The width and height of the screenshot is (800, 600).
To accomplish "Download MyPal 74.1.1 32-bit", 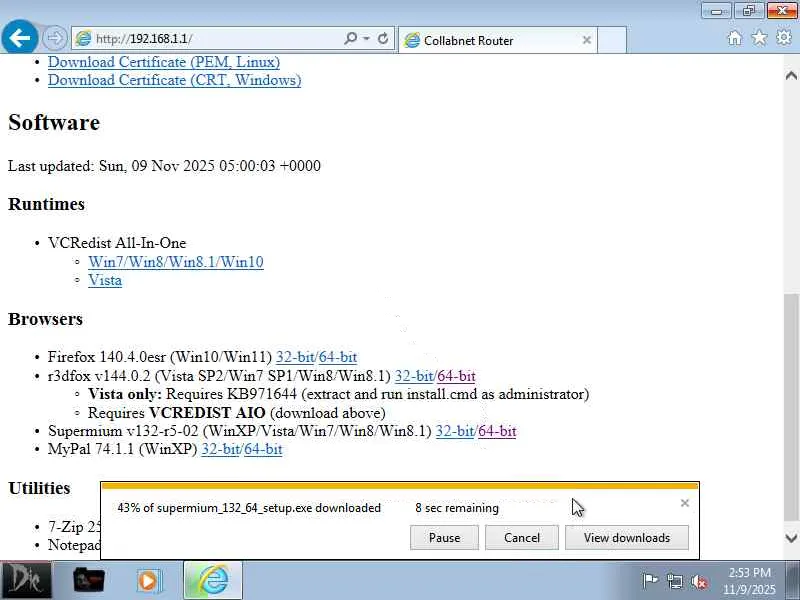I will pyautogui.click(x=220, y=449).
